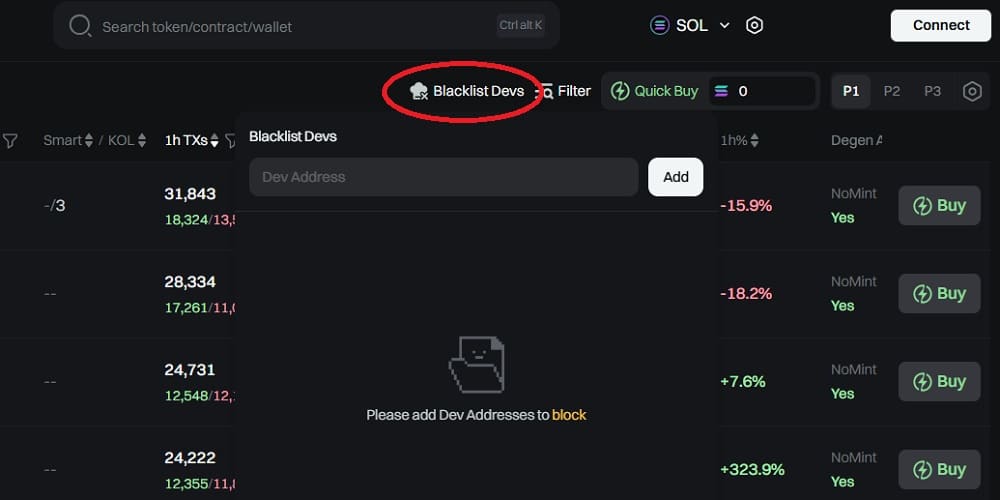This screenshot has width=1000, height=500.
Task: Switch to the P2 preset tab
Action: (892, 91)
